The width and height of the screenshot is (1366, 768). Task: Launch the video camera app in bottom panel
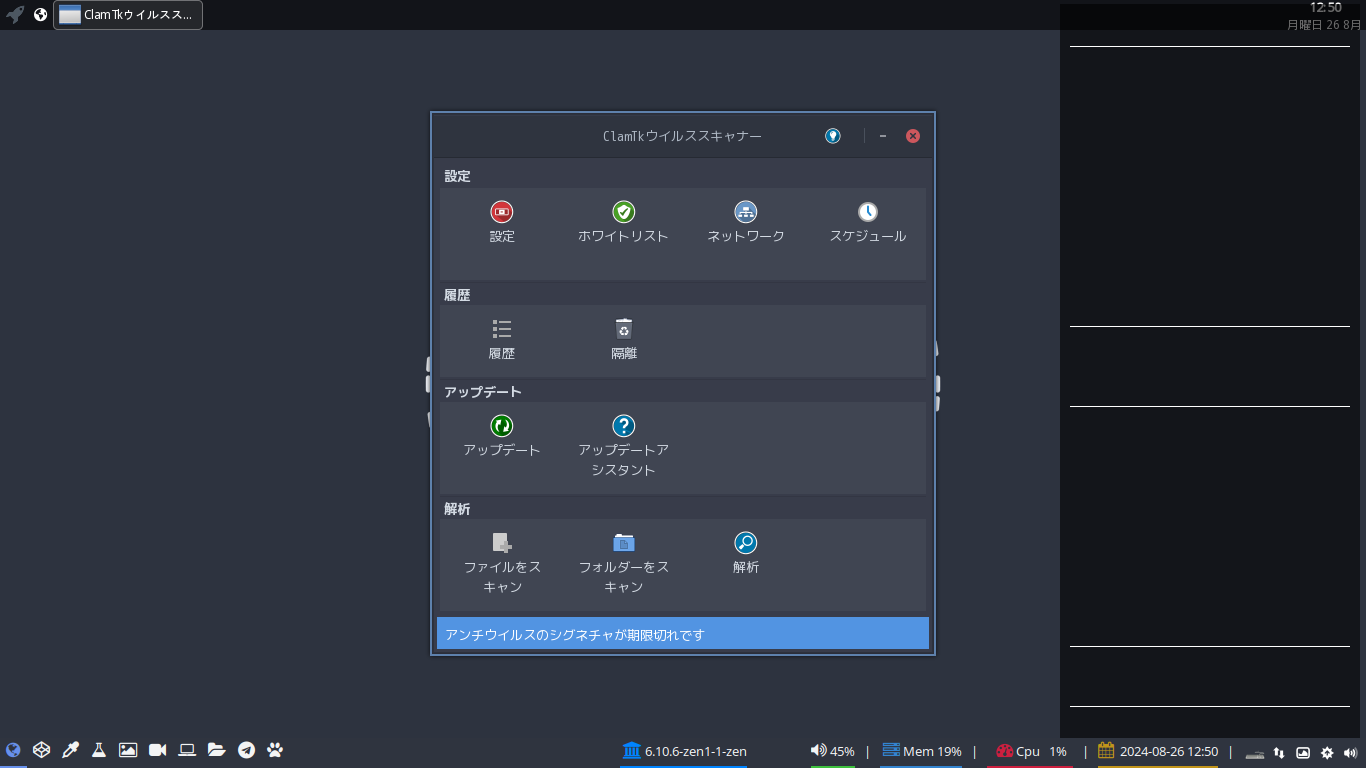pyautogui.click(x=157, y=750)
